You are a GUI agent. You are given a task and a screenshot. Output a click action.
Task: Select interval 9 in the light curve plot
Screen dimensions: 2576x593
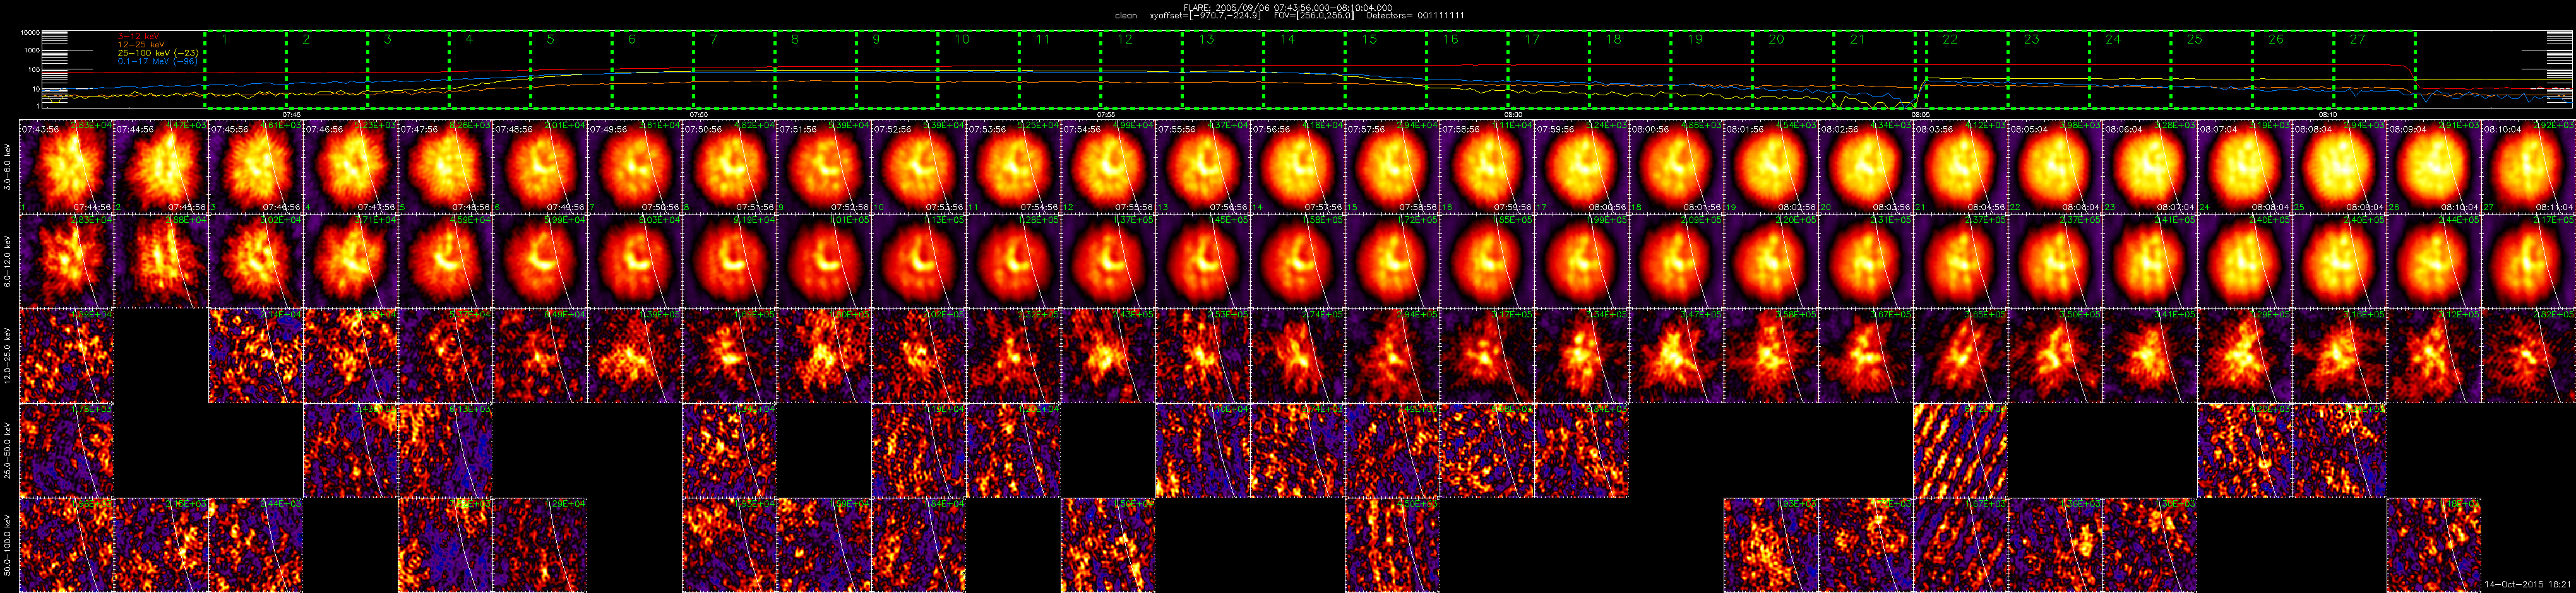click(897, 70)
